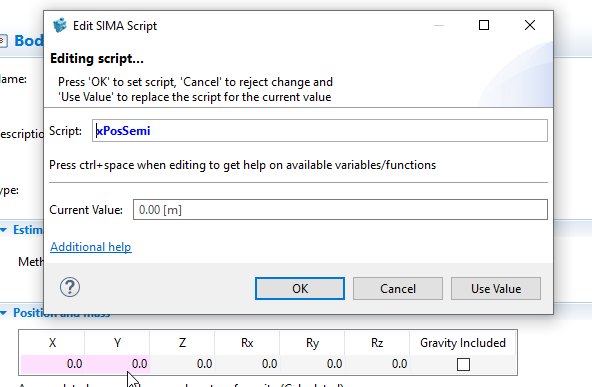Click the Gravity Included column header
592x387 pixels.
click(x=463, y=343)
